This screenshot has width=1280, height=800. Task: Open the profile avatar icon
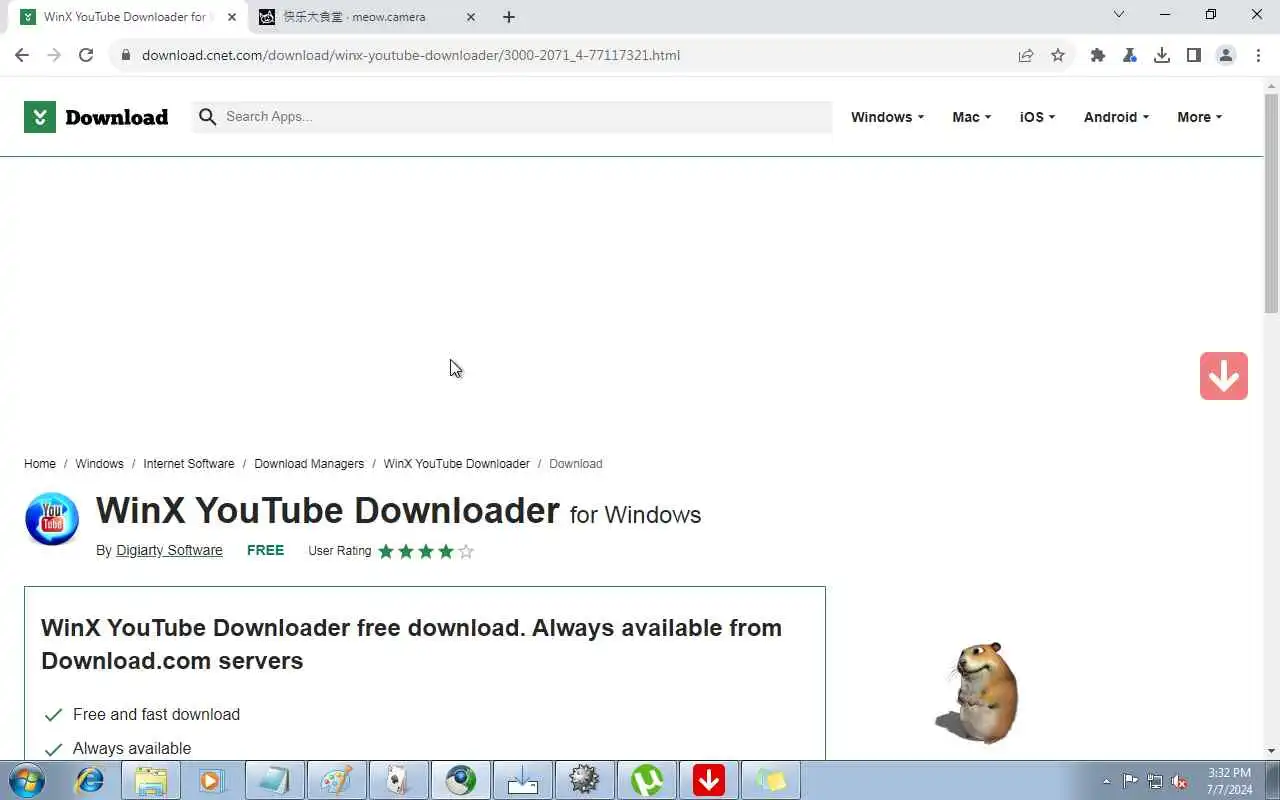click(1226, 55)
